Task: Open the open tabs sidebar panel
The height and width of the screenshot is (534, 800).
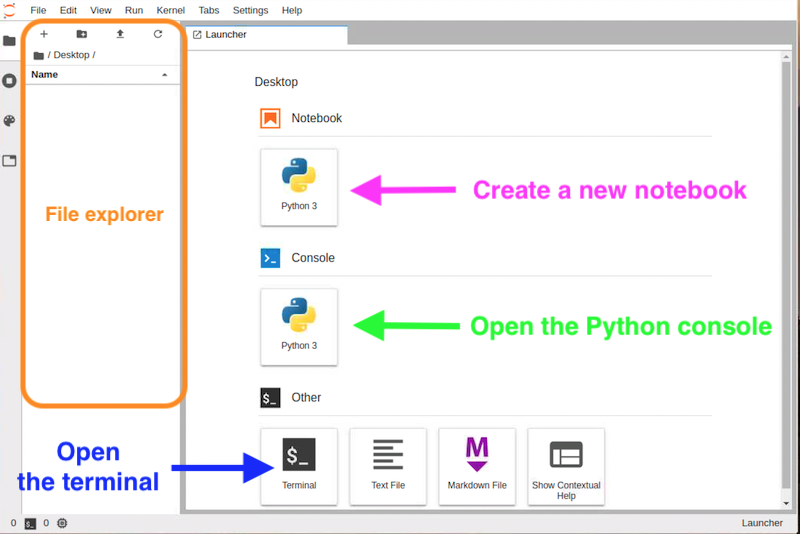Action: (x=9, y=161)
